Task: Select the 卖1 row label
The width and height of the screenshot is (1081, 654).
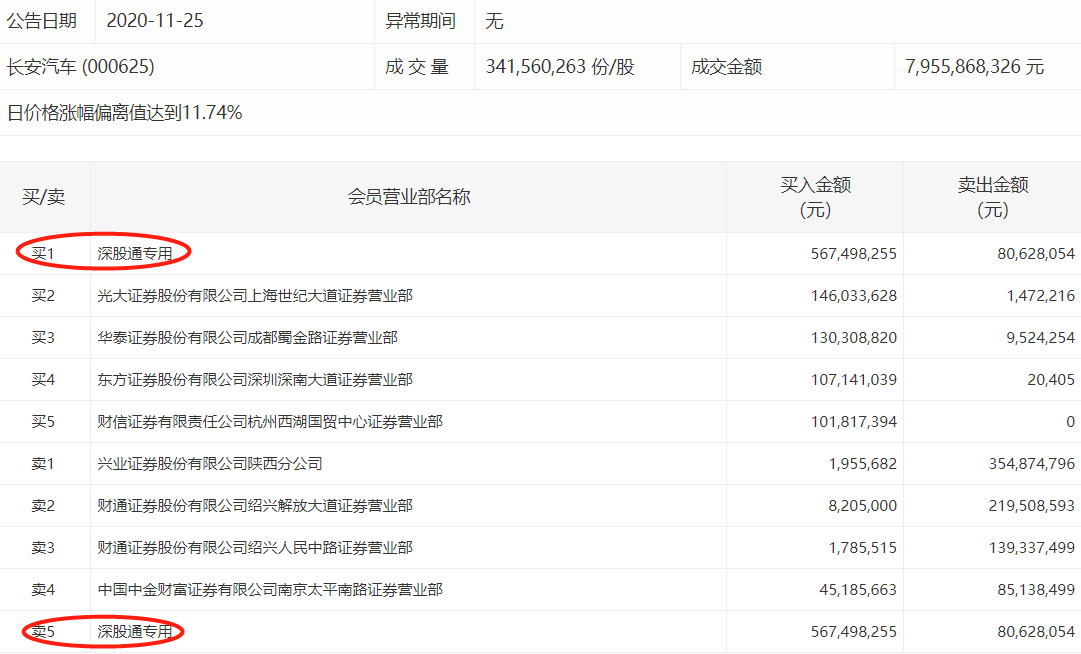Action: click(x=43, y=464)
